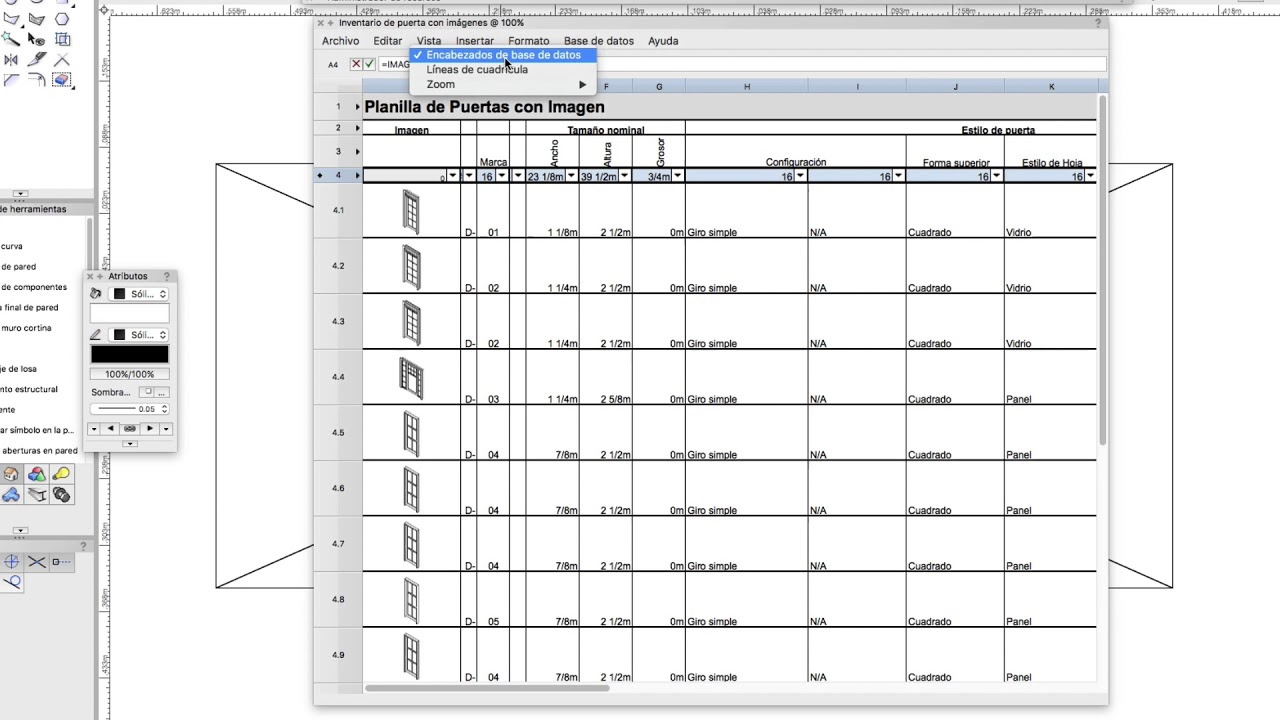Open the Zoom submenu
1280x720 pixels.
click(503, 84)
